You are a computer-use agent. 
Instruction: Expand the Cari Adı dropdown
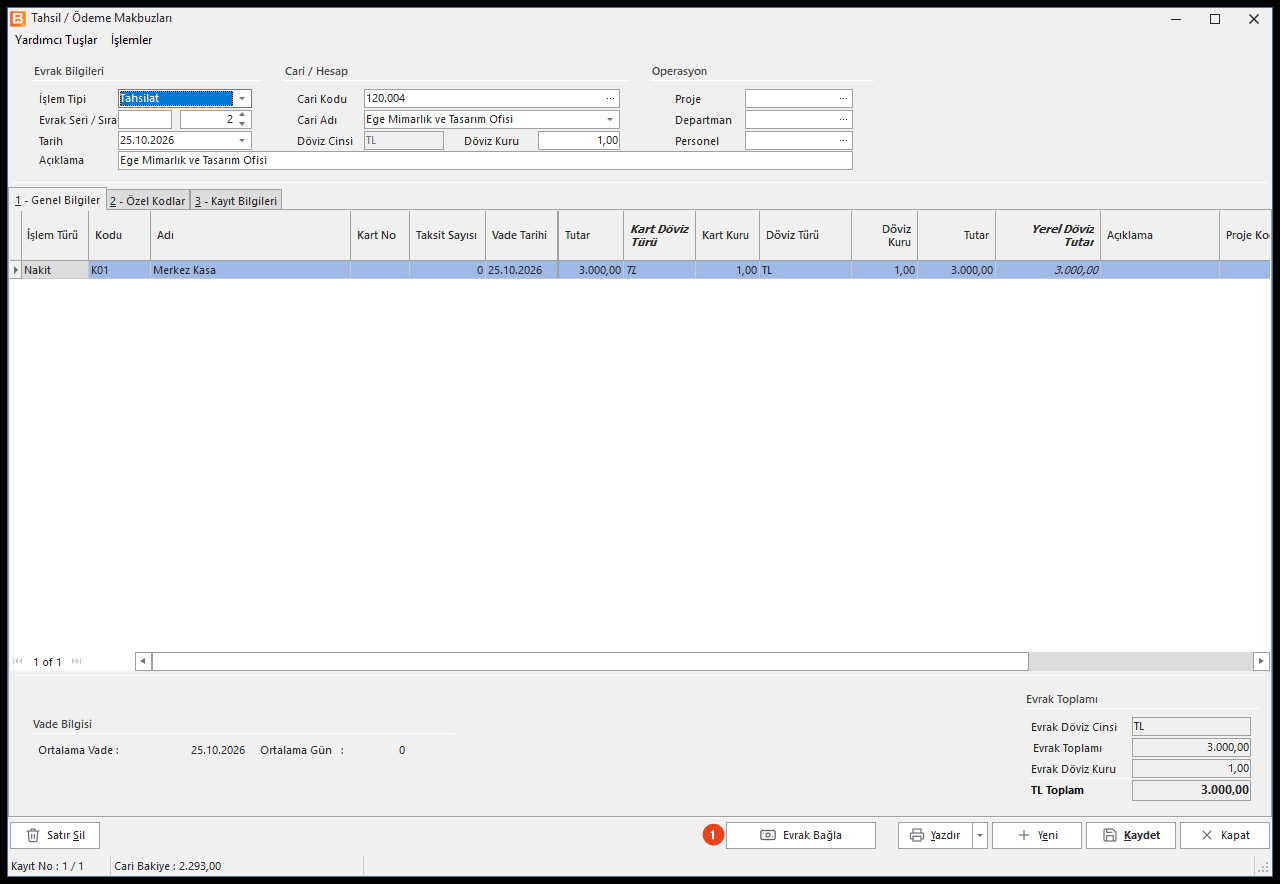point(610,119)
